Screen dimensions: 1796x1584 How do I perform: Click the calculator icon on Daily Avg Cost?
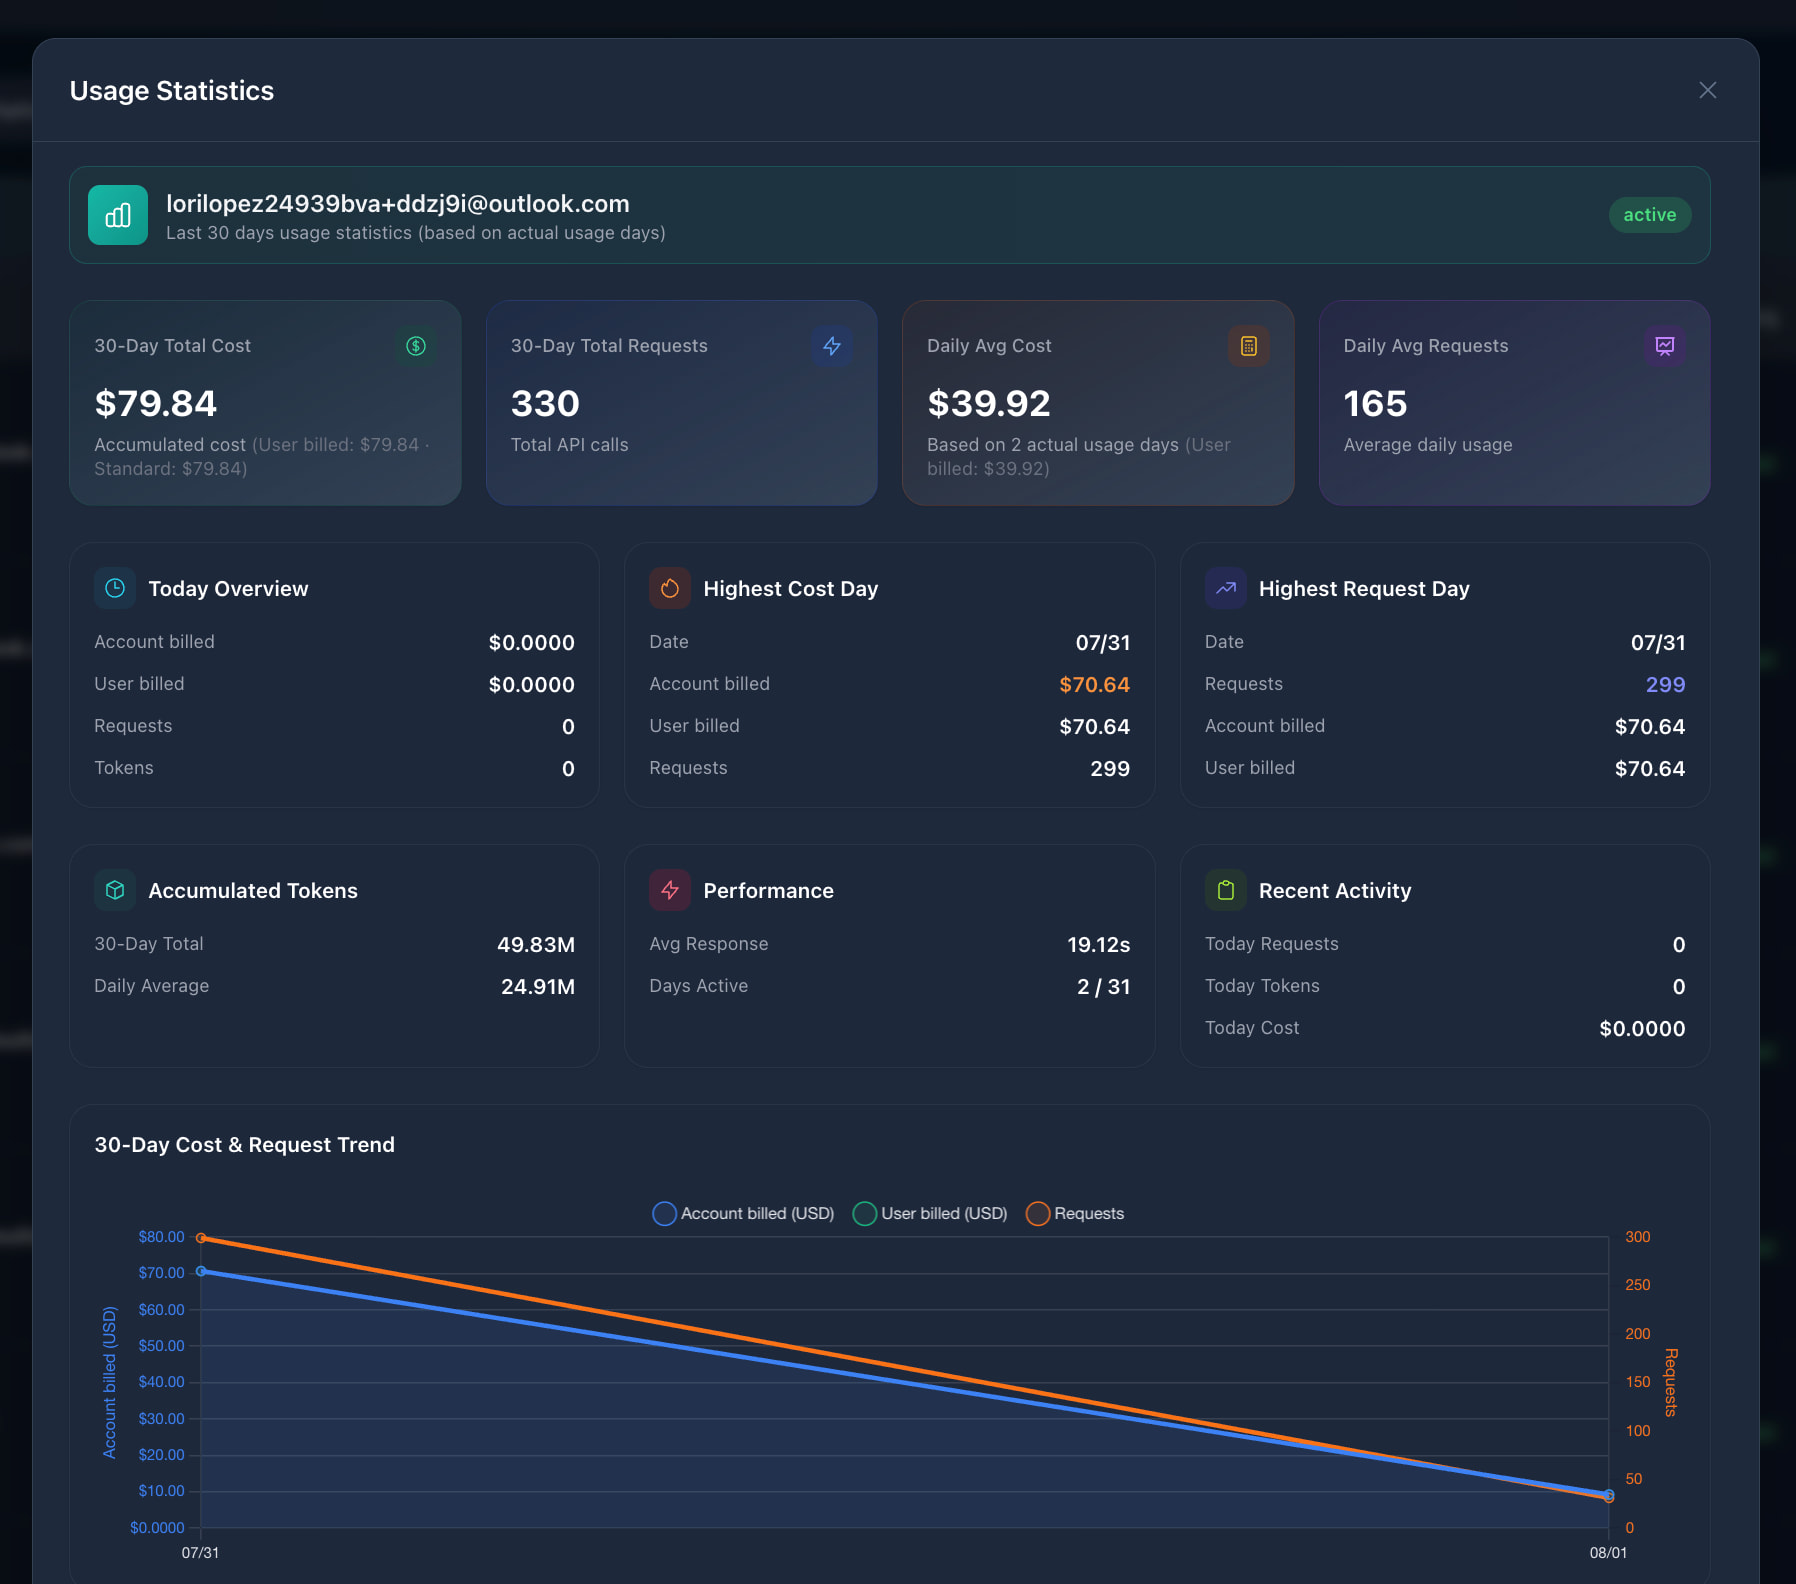[1249, 346]
